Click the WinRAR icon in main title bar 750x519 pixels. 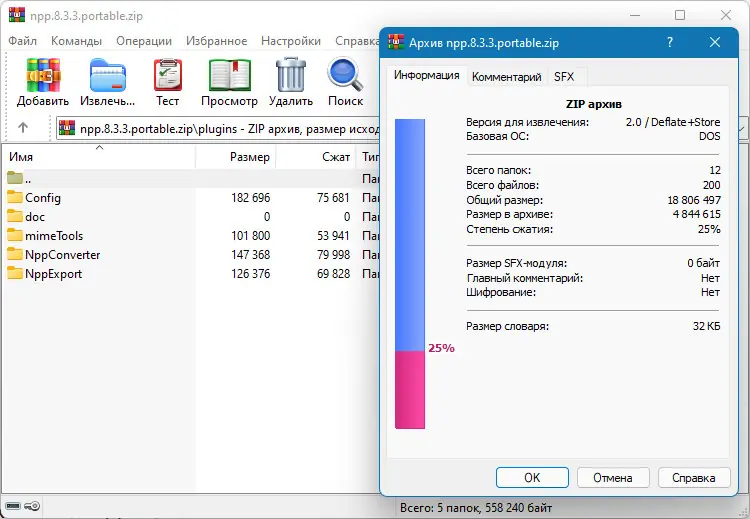coord(16,15)
